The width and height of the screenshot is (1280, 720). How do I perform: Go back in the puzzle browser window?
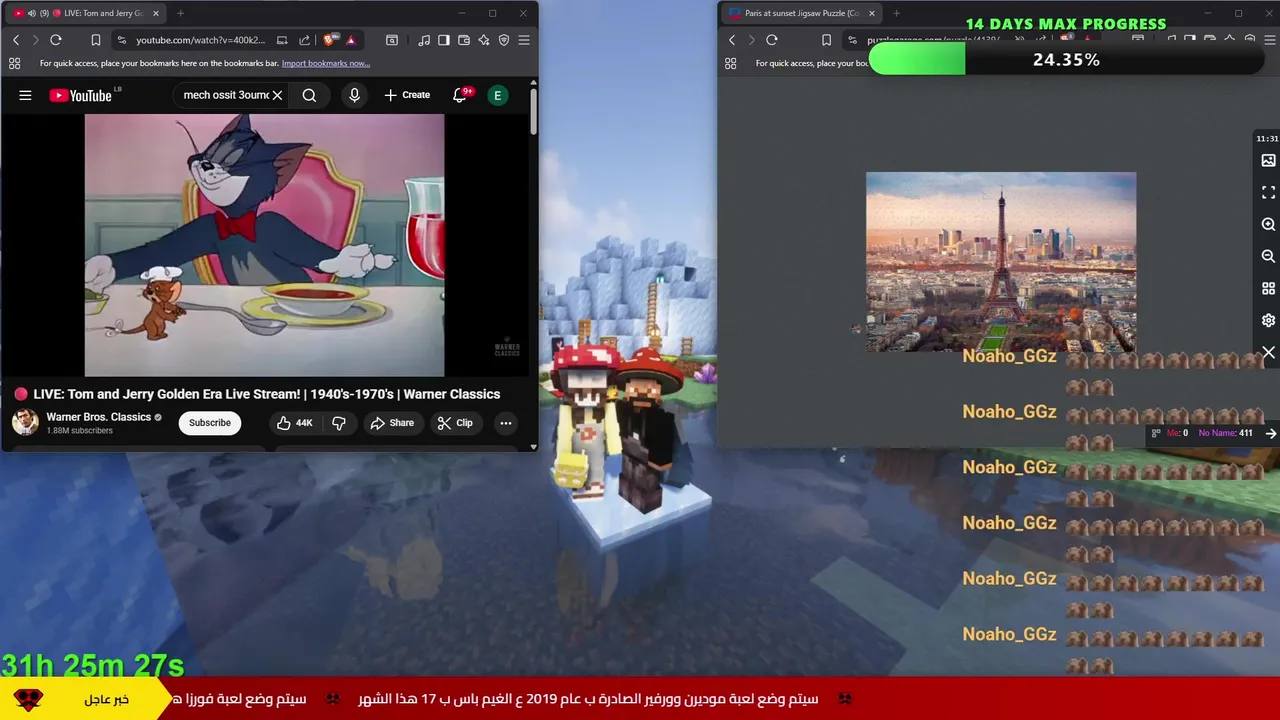click(x=732, y=40)
